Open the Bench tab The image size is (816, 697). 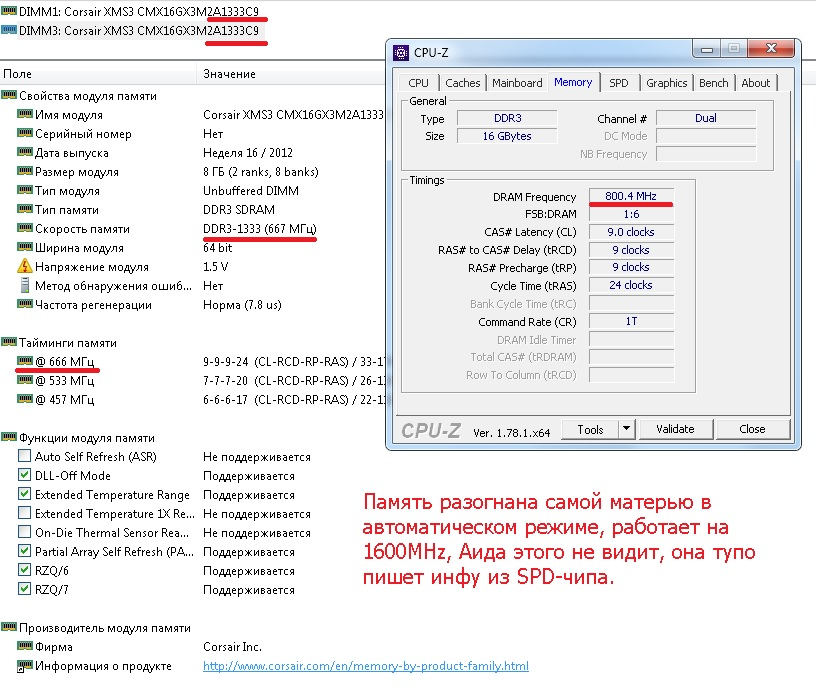pyautogui.click(x=713, y=83)
